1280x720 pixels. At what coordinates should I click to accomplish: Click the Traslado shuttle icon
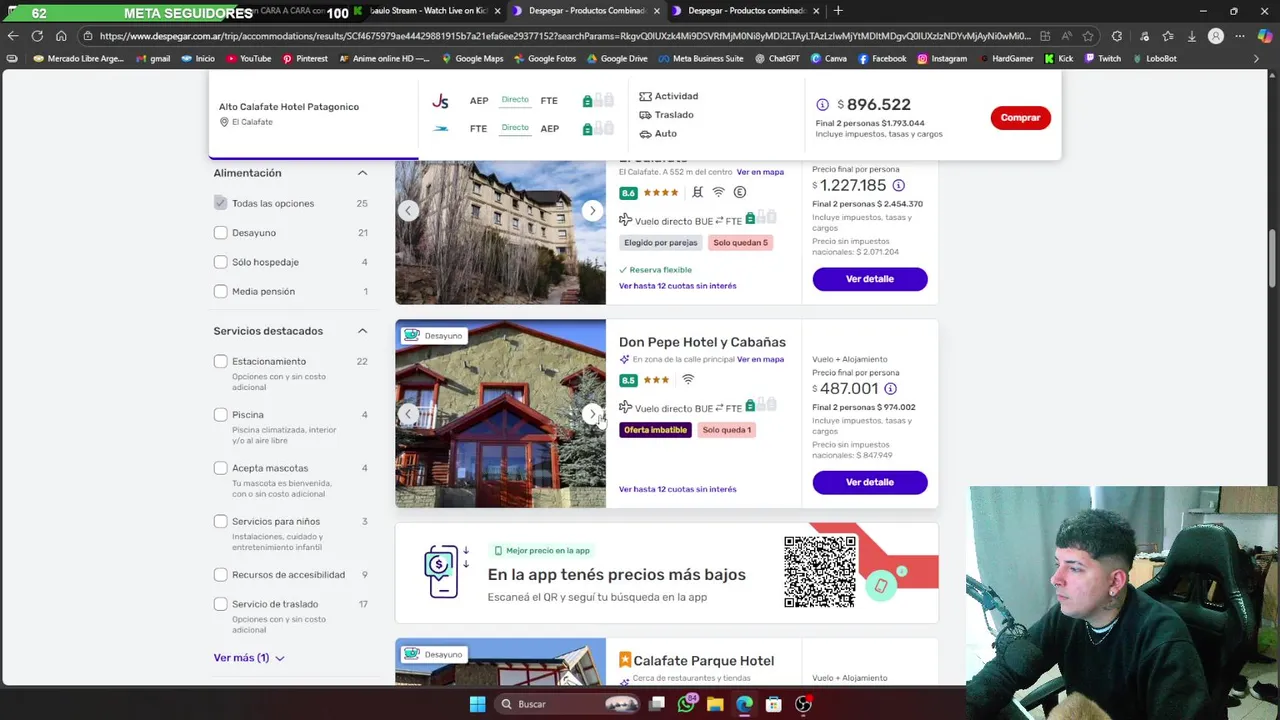(645, 115)
